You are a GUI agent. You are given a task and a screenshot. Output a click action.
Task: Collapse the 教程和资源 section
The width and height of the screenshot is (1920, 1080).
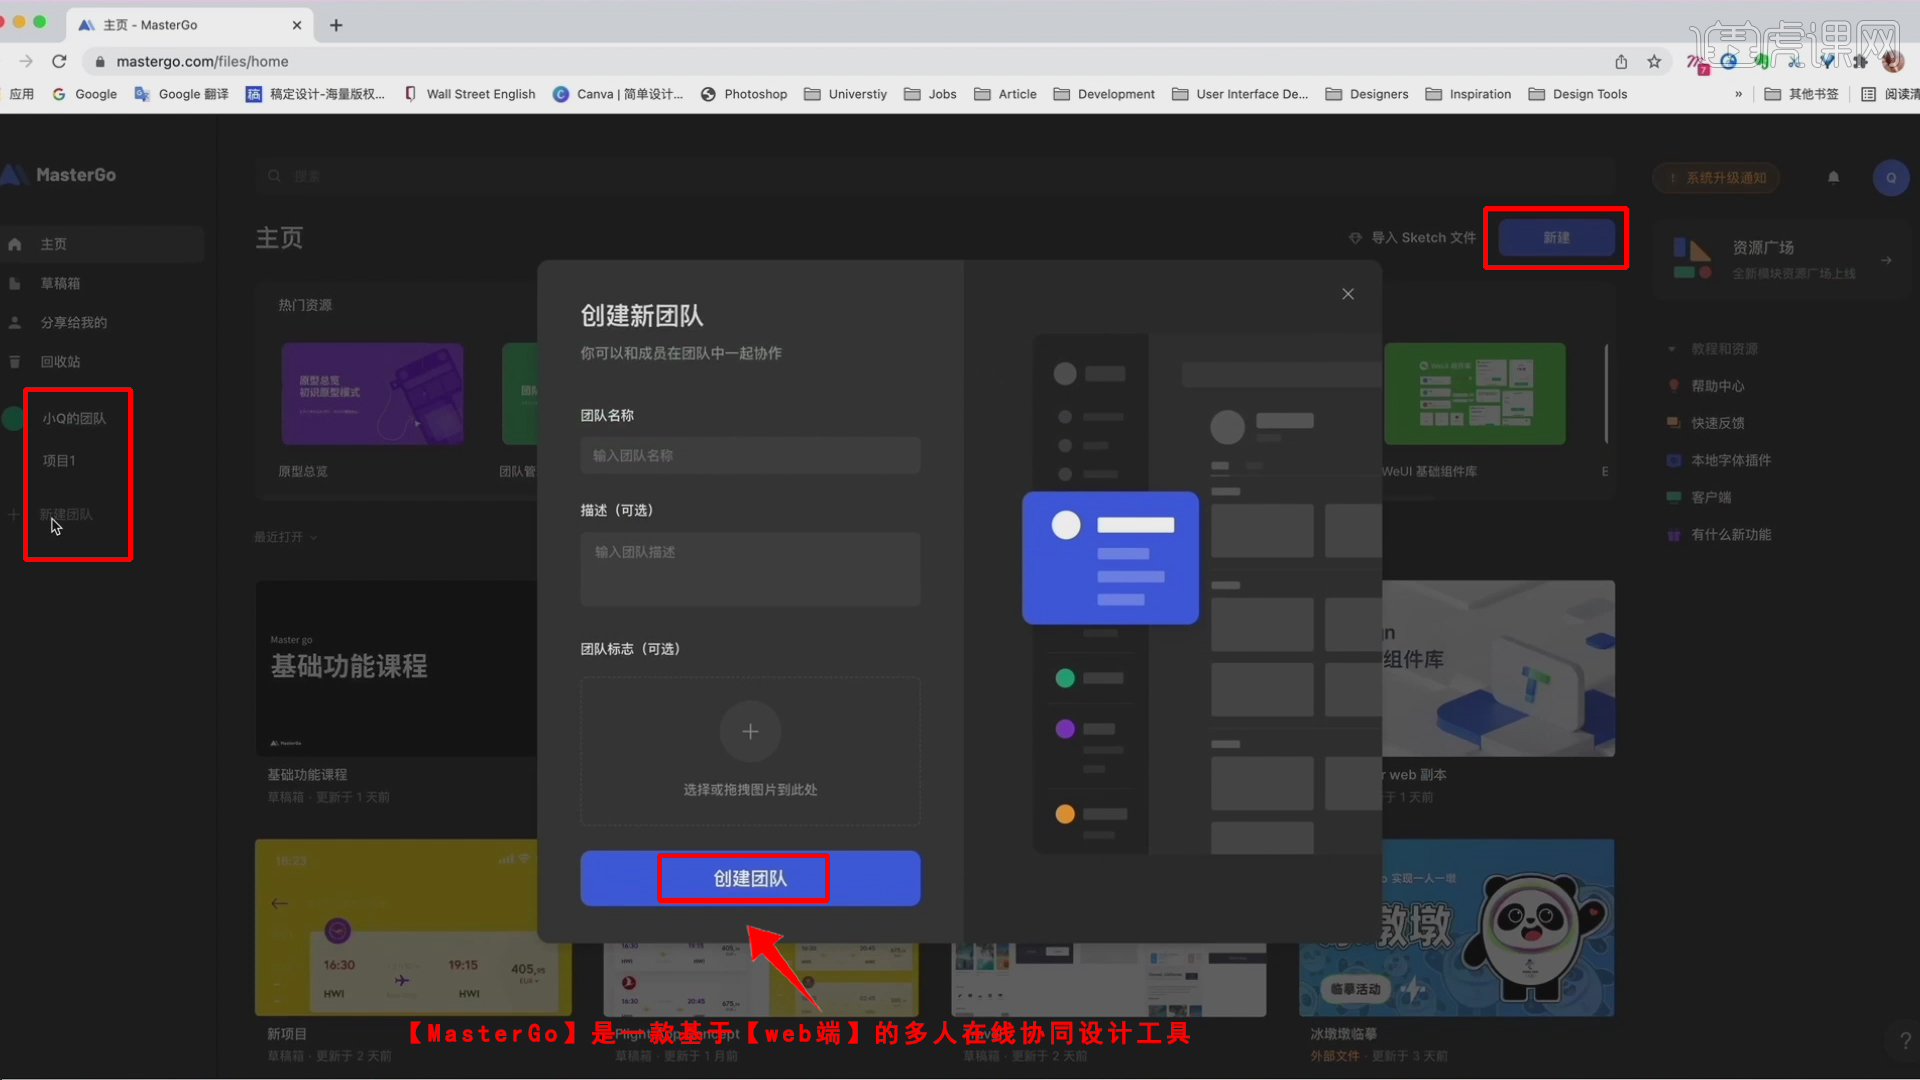pos(1673,349)
